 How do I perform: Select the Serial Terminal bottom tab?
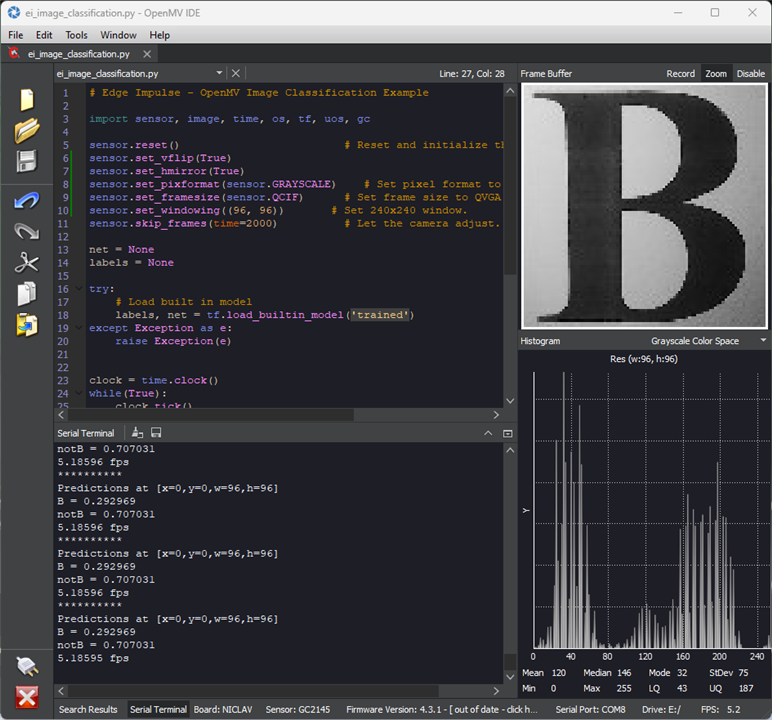tap(158, 710)
